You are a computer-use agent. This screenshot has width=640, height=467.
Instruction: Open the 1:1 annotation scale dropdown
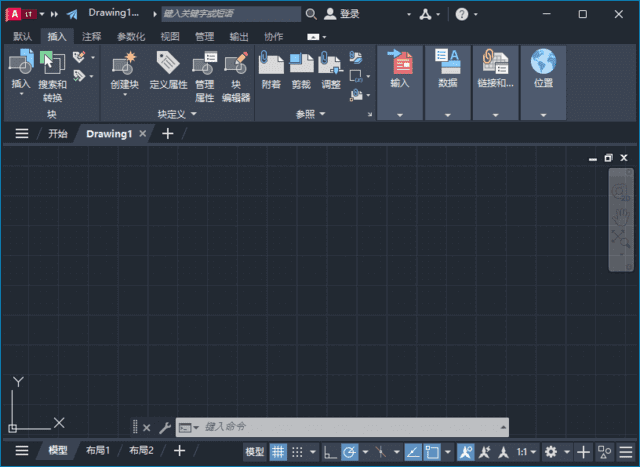coord(526,452)
